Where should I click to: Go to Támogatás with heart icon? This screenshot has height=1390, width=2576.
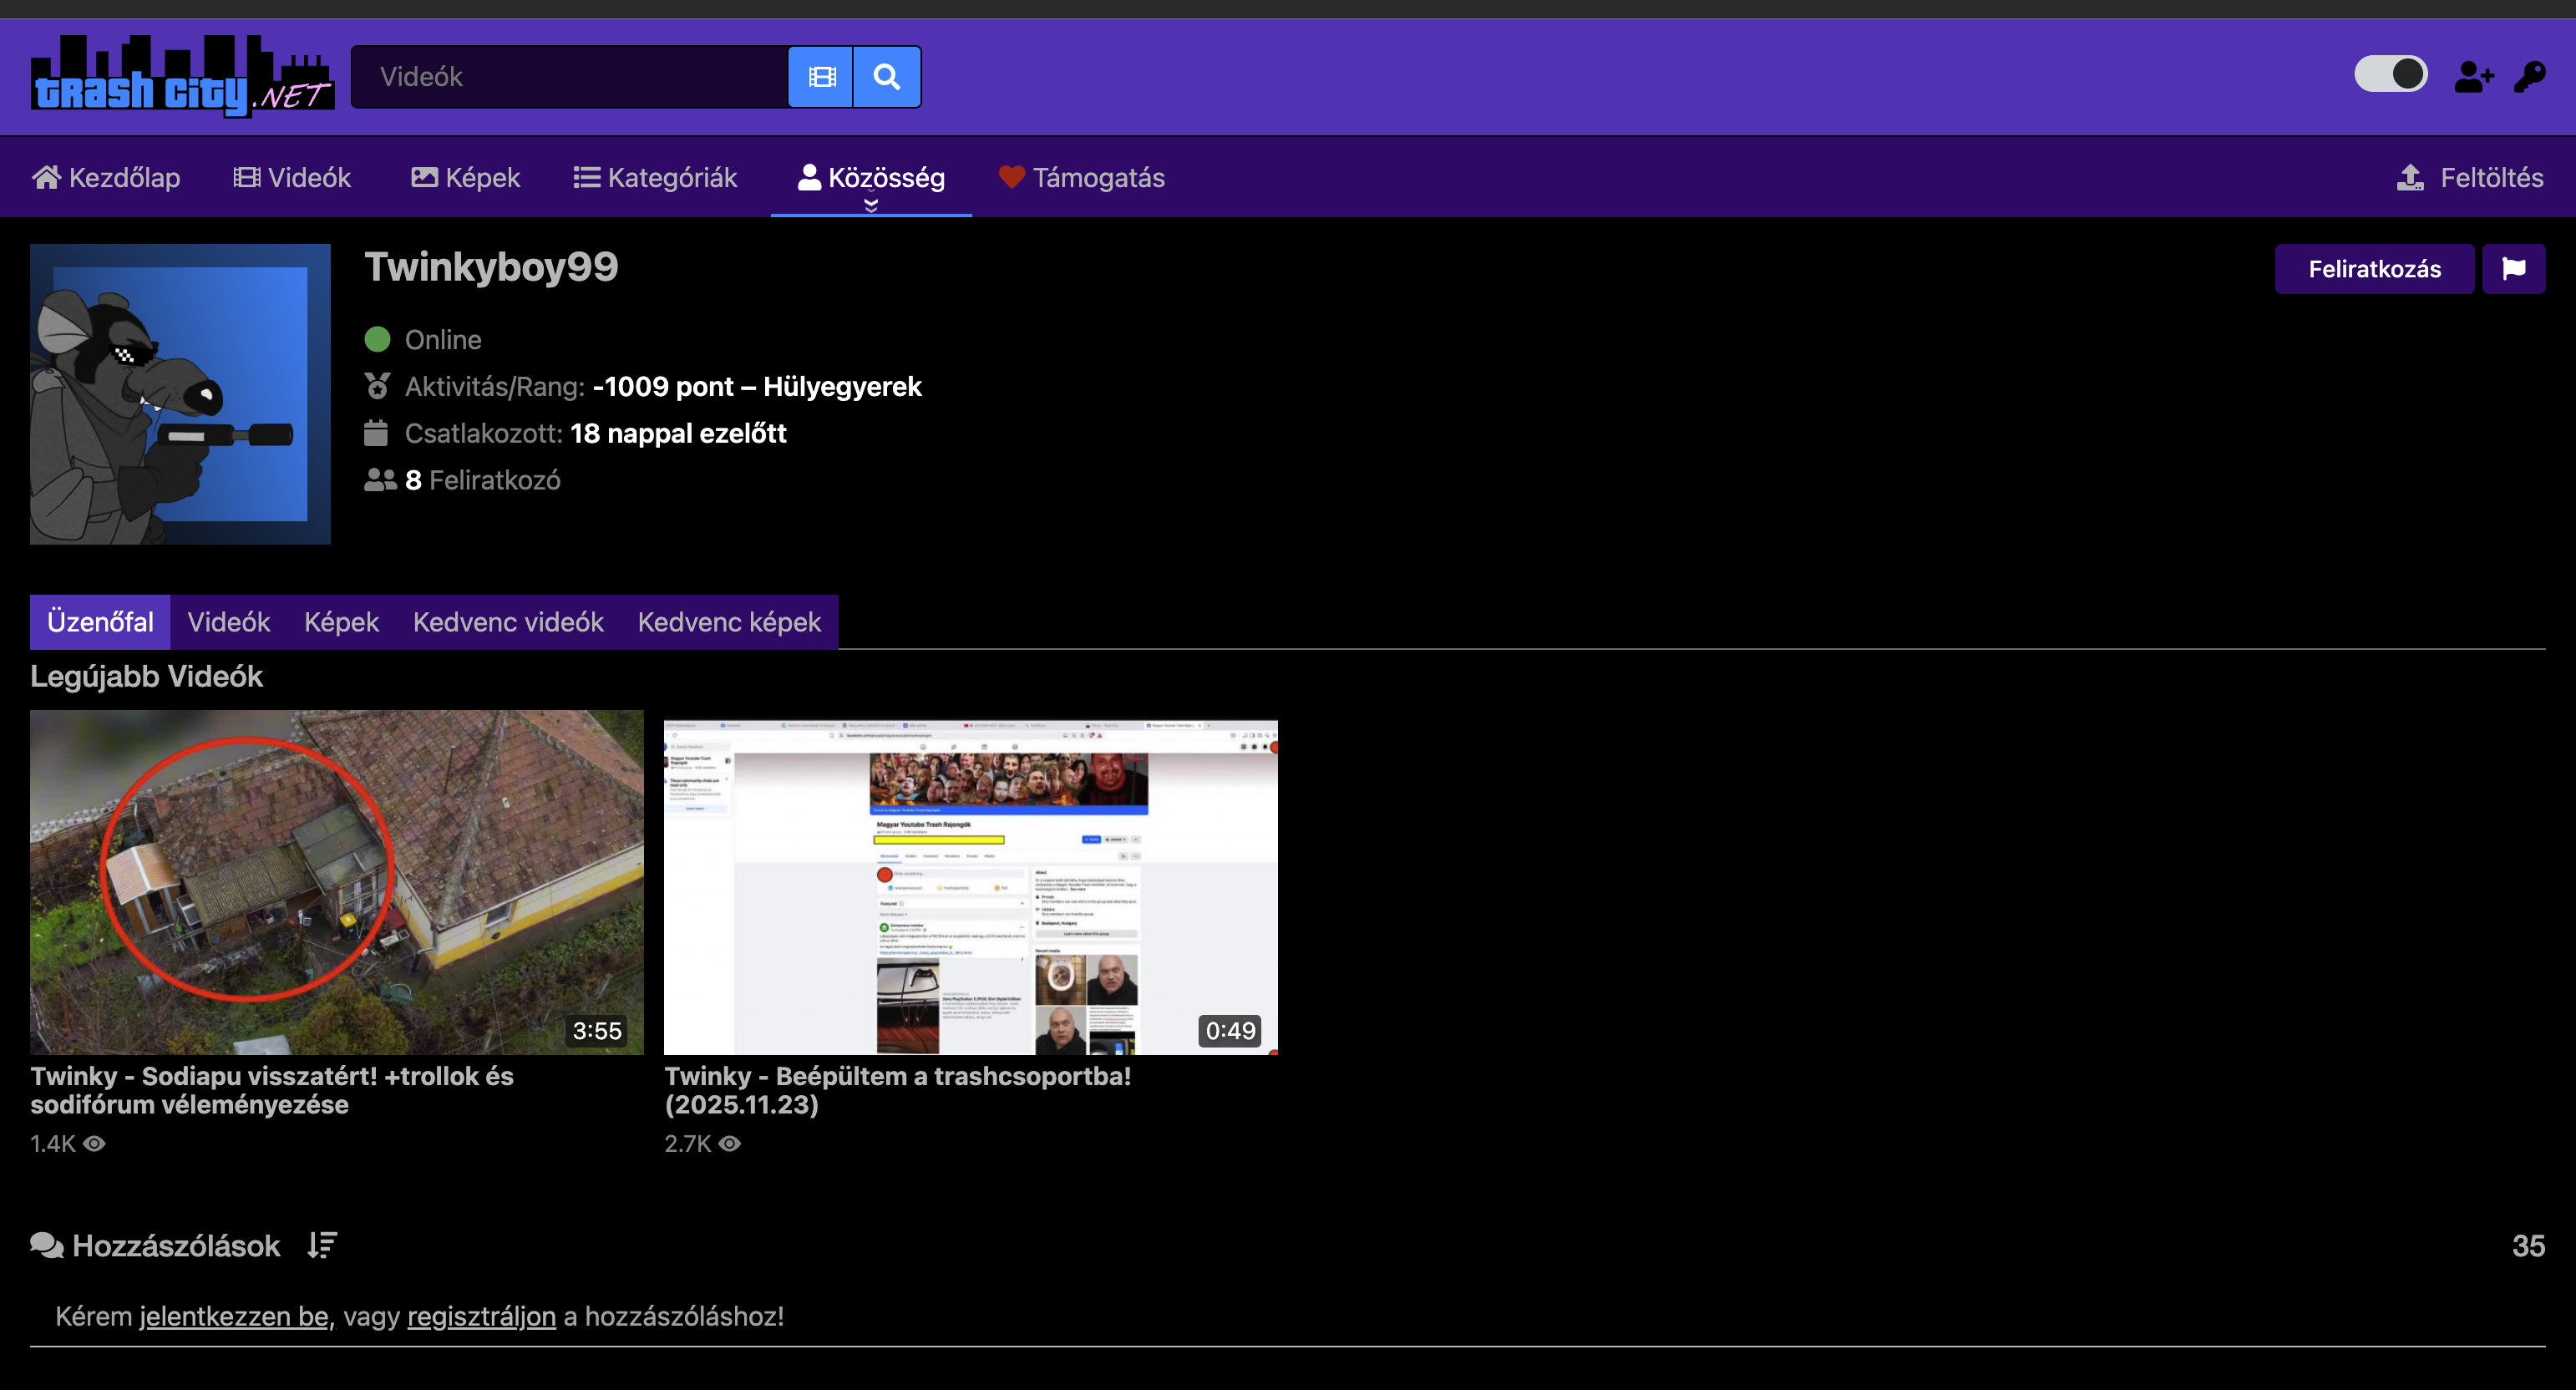1081,178
